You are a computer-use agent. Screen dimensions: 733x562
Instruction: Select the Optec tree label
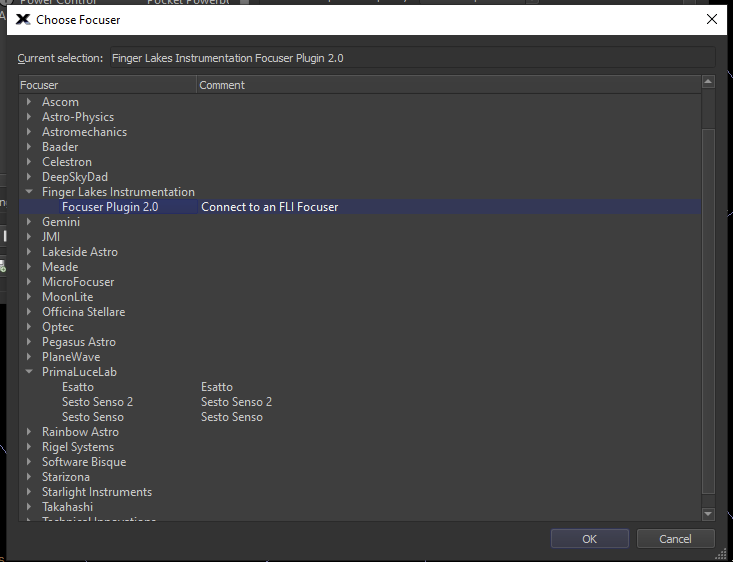pyautogui.click(x=58, y=327)
